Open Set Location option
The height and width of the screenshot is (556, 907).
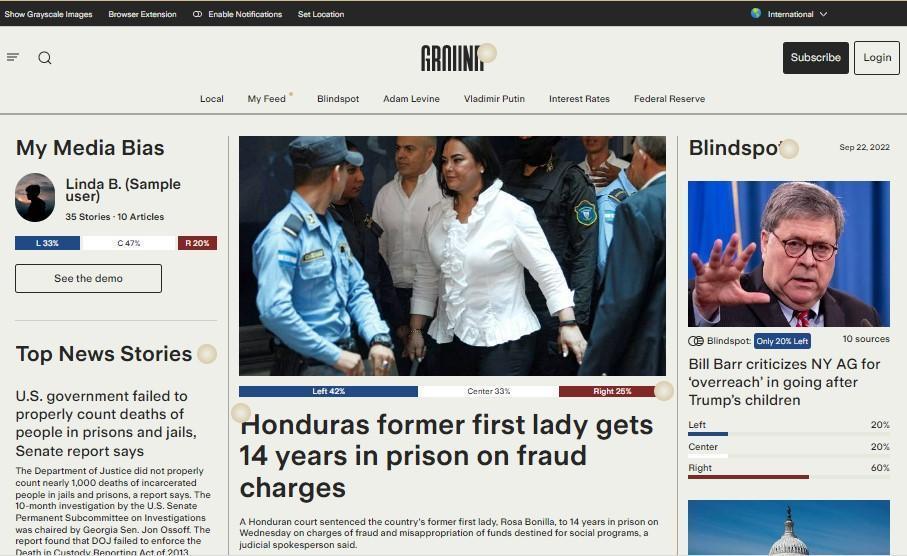point(321,14)
